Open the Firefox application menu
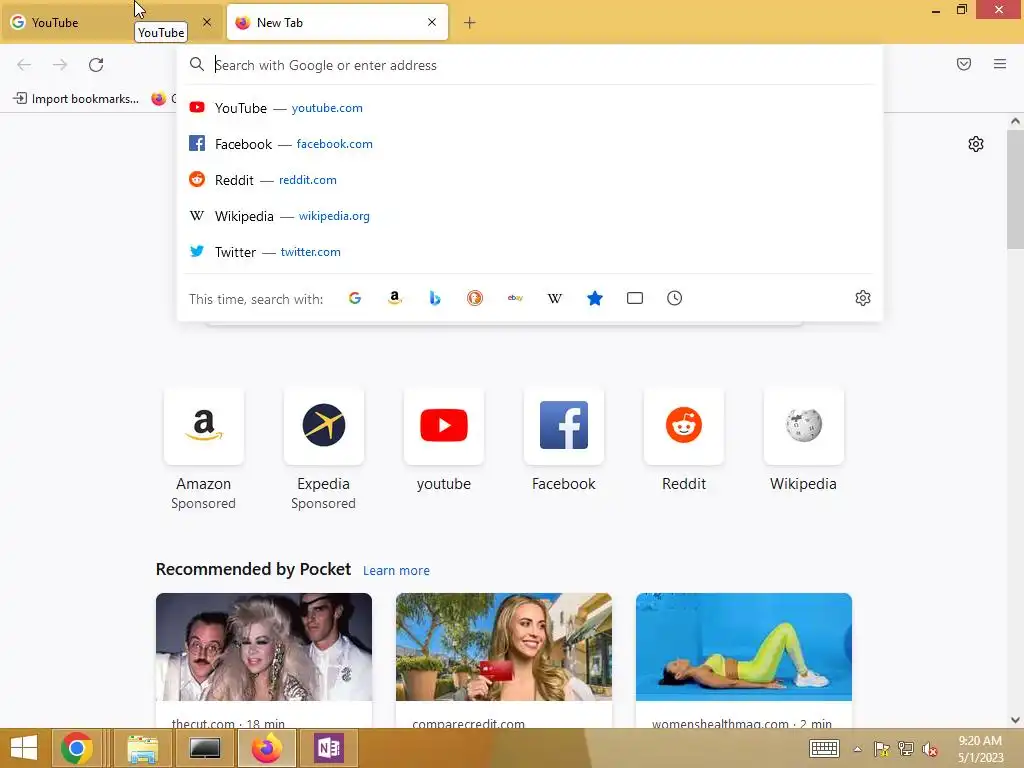 (x=1000, y=64)
